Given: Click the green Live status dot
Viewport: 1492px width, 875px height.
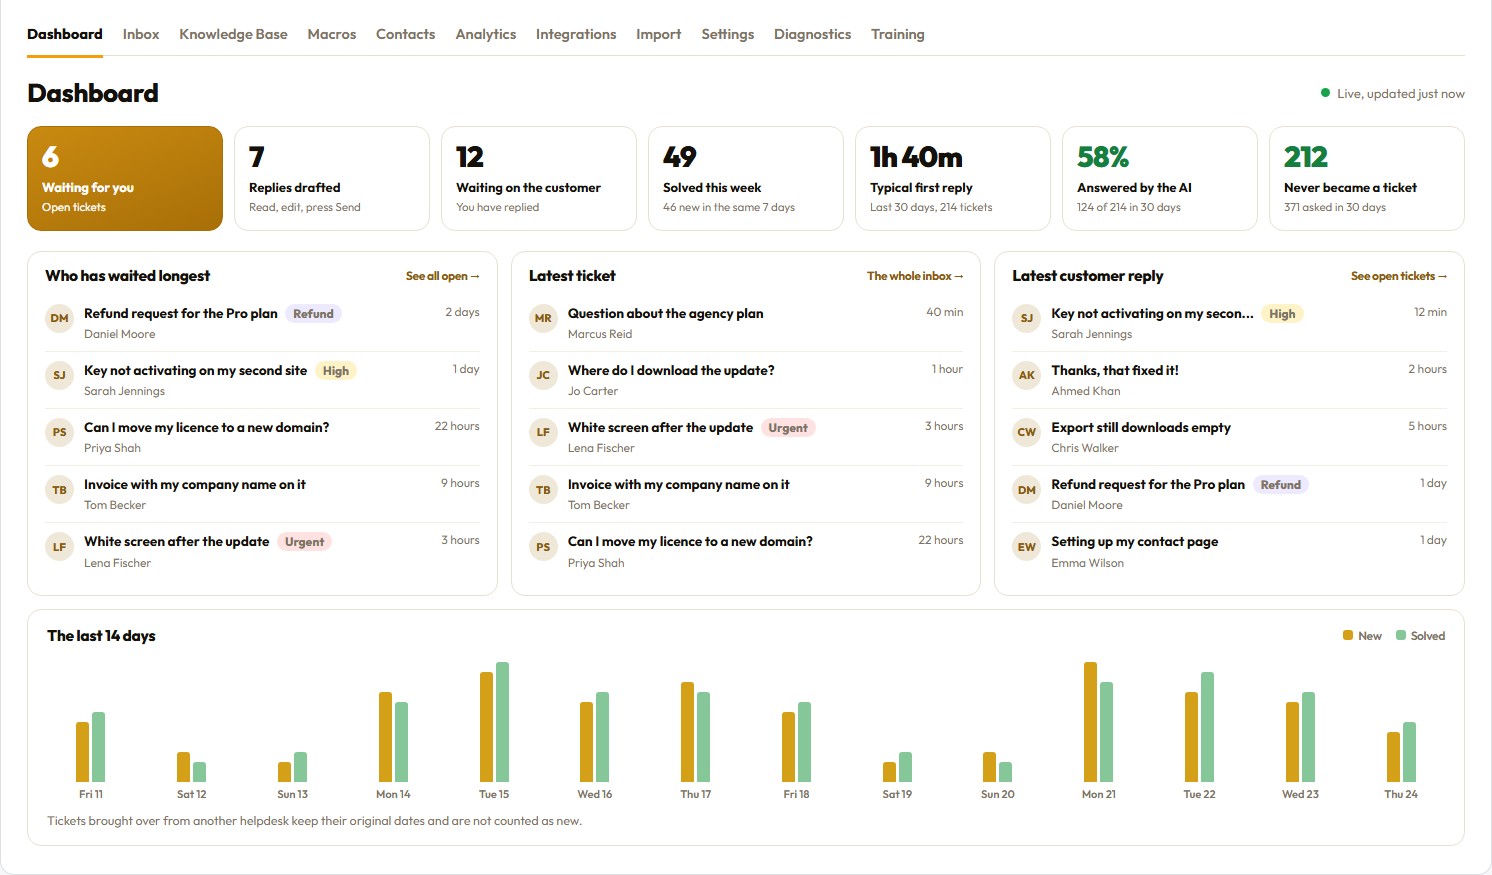Looking at the screenshot, I should coord(1326,93).
